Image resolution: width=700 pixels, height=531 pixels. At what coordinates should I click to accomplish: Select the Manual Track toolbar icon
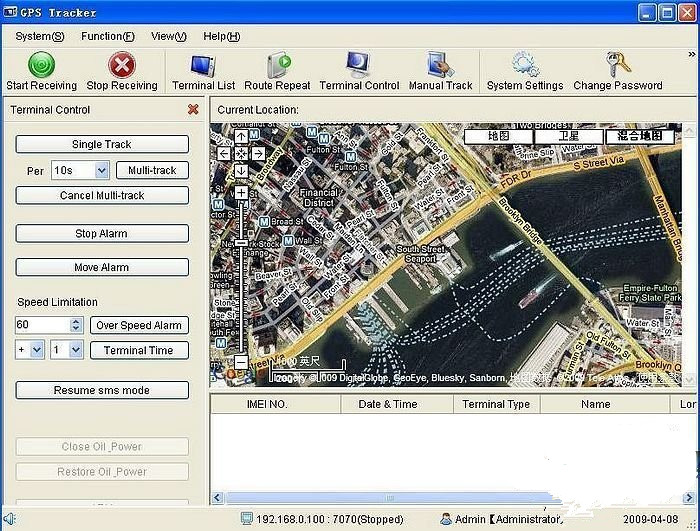pyautogui.click(x=440, y=66)
